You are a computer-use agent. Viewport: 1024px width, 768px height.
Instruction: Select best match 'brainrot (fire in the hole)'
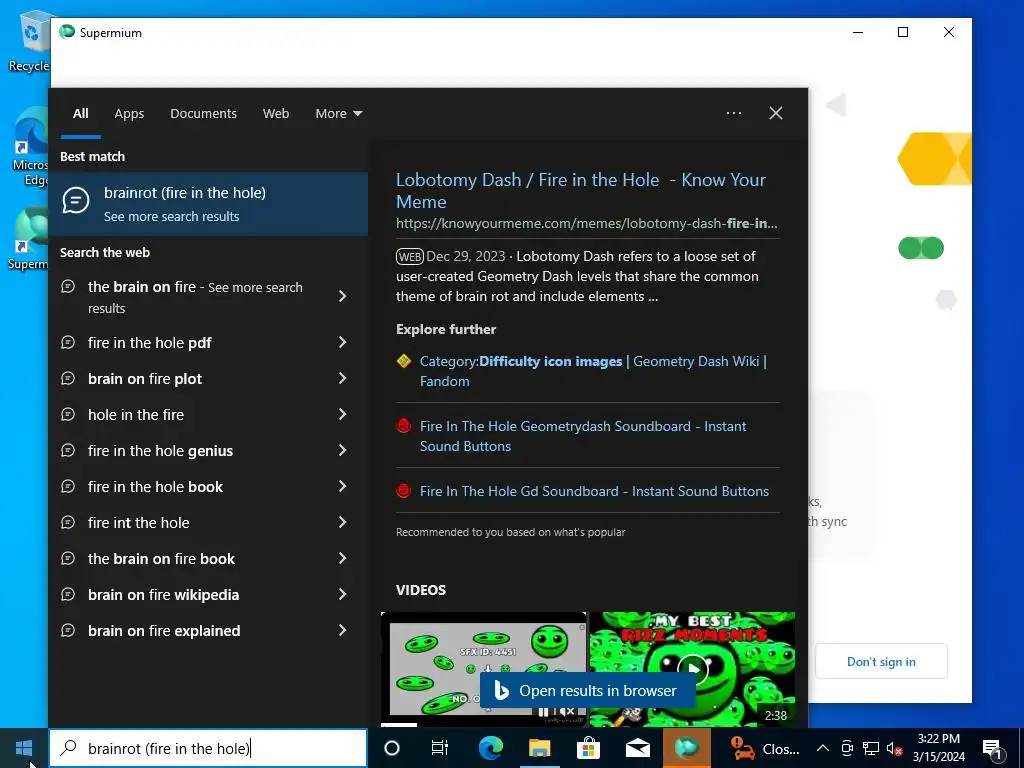click(x=208, y=204)
